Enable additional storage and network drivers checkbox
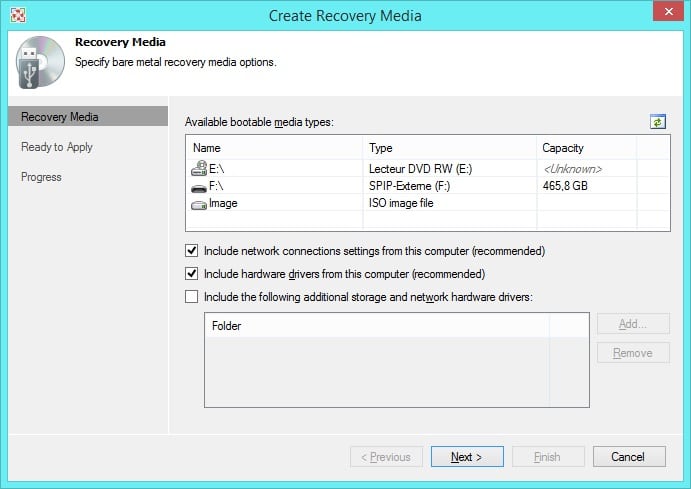The height and width of the screenshot is (489, 691). [192, 296]
